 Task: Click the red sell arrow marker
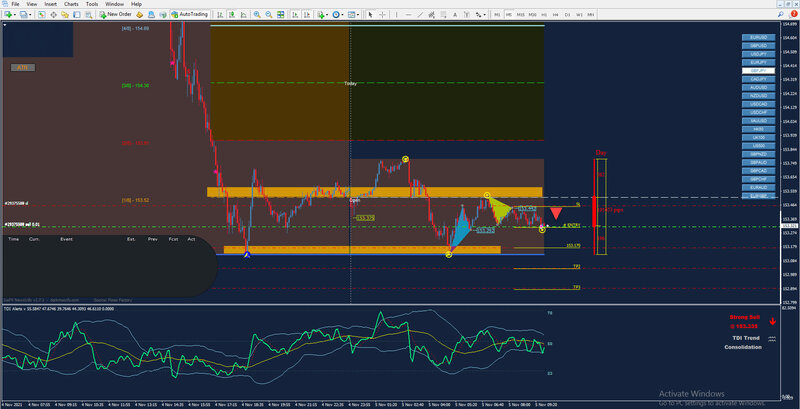pyautogui.click(x=557, y=214)
